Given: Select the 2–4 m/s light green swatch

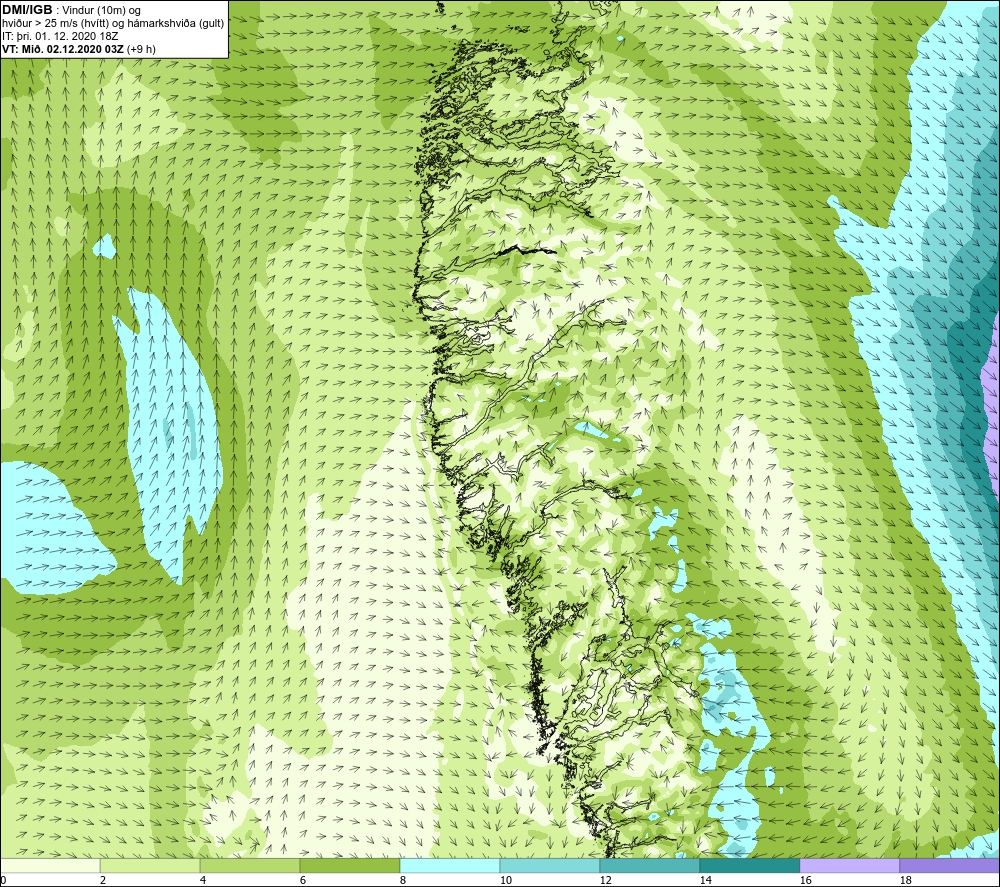Looking at the screenshot, I should 150,866.
